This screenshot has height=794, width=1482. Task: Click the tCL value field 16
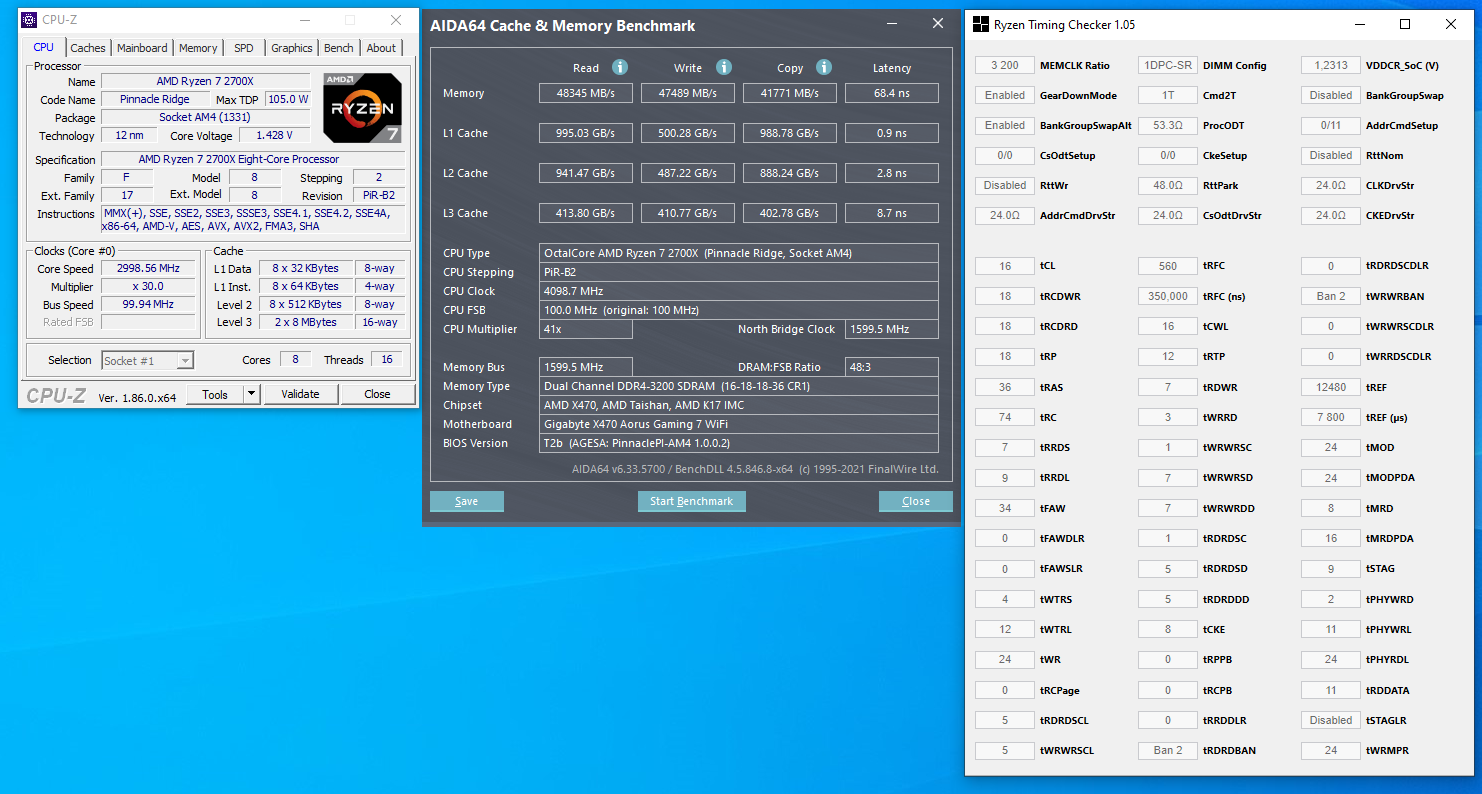[1005, 266]
